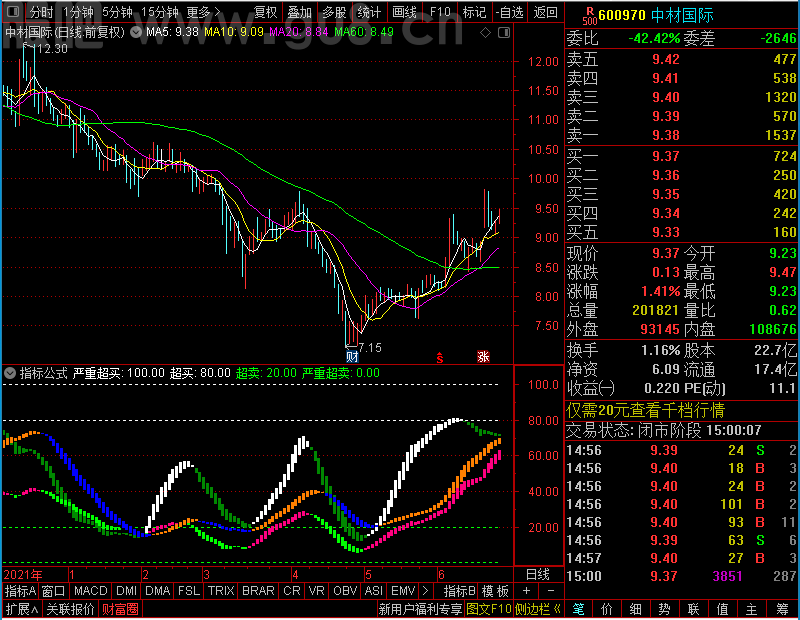Click the 返回 back button

click(545, 12)
